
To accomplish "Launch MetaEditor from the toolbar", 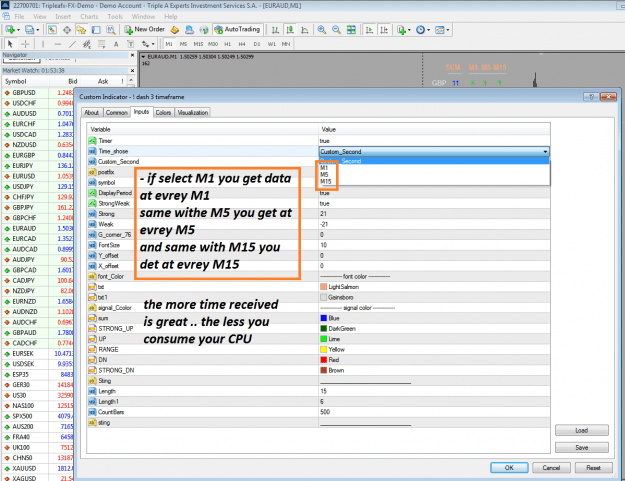I will pyautogui.click(x=175, y=29).
